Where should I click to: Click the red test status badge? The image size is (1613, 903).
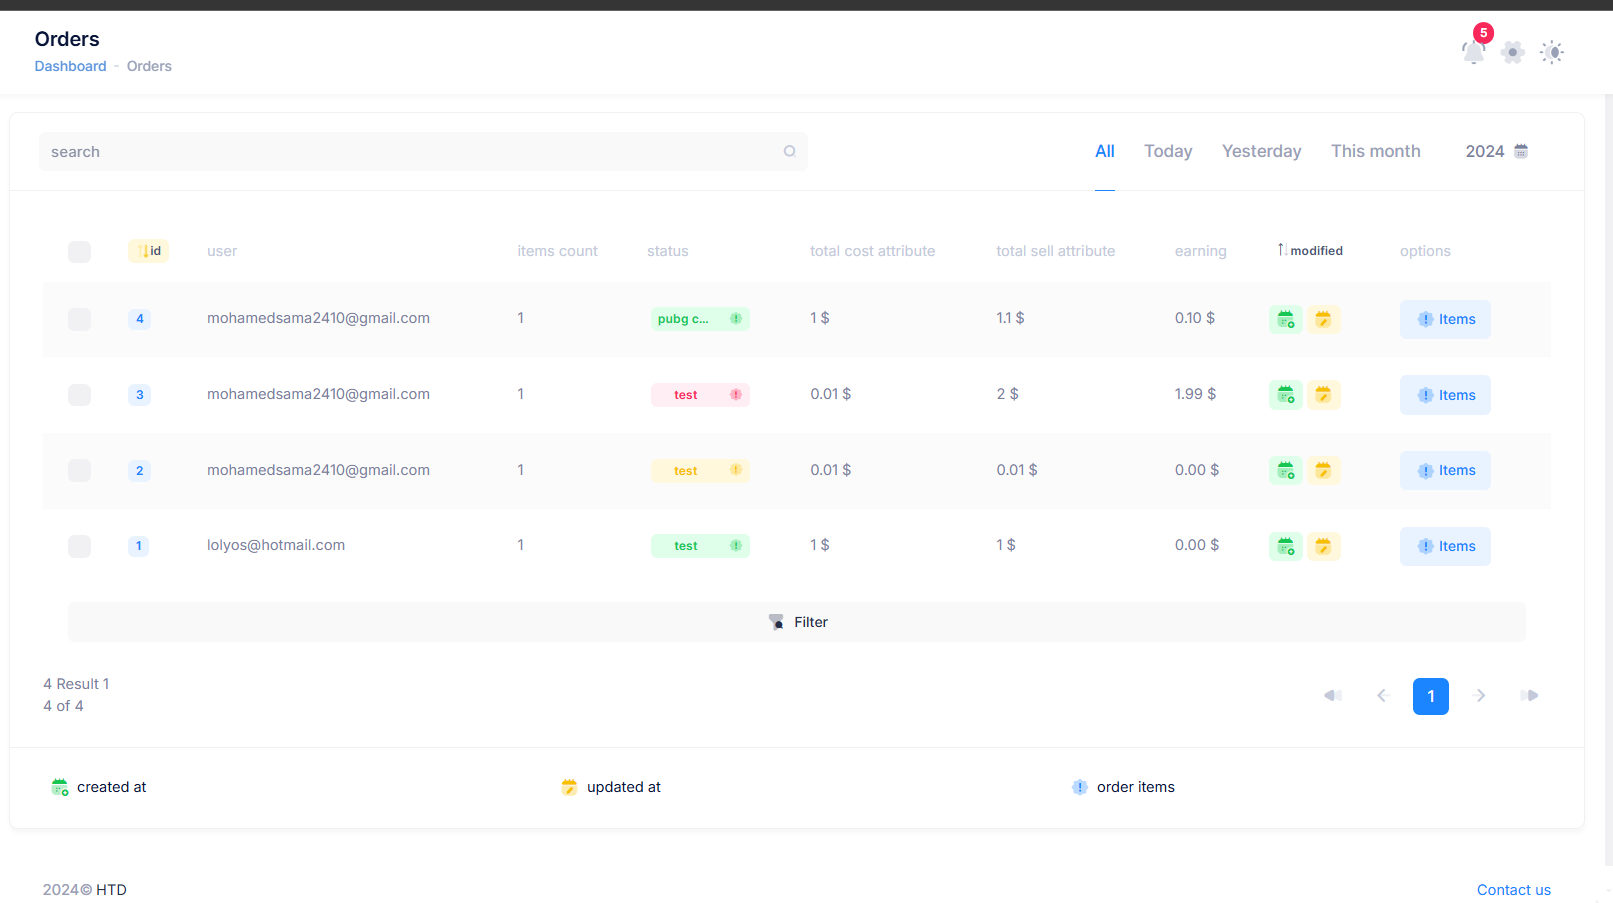[700, 395]
